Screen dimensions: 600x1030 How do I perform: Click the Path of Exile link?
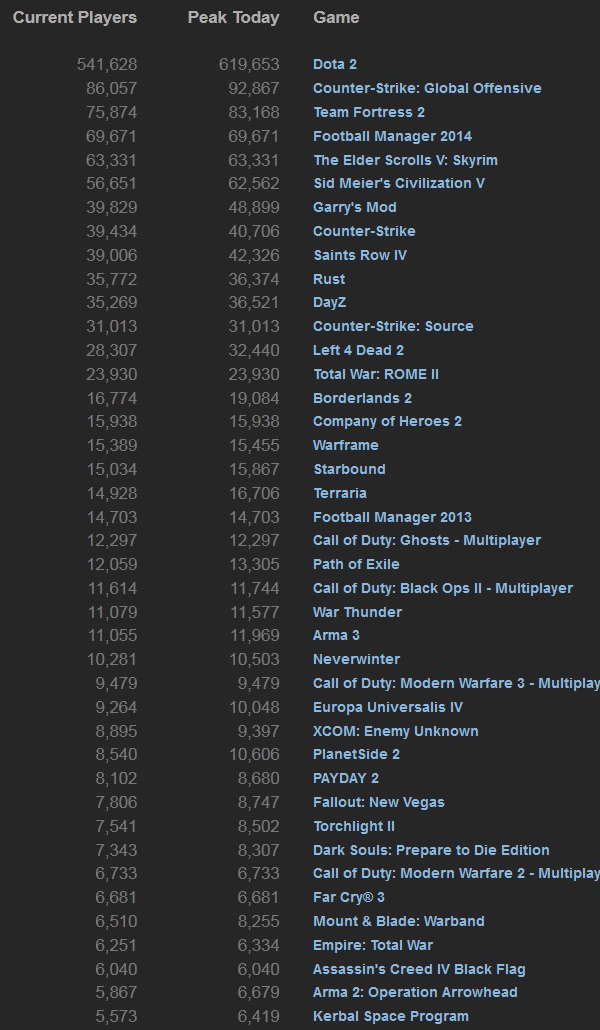[356, 564]
